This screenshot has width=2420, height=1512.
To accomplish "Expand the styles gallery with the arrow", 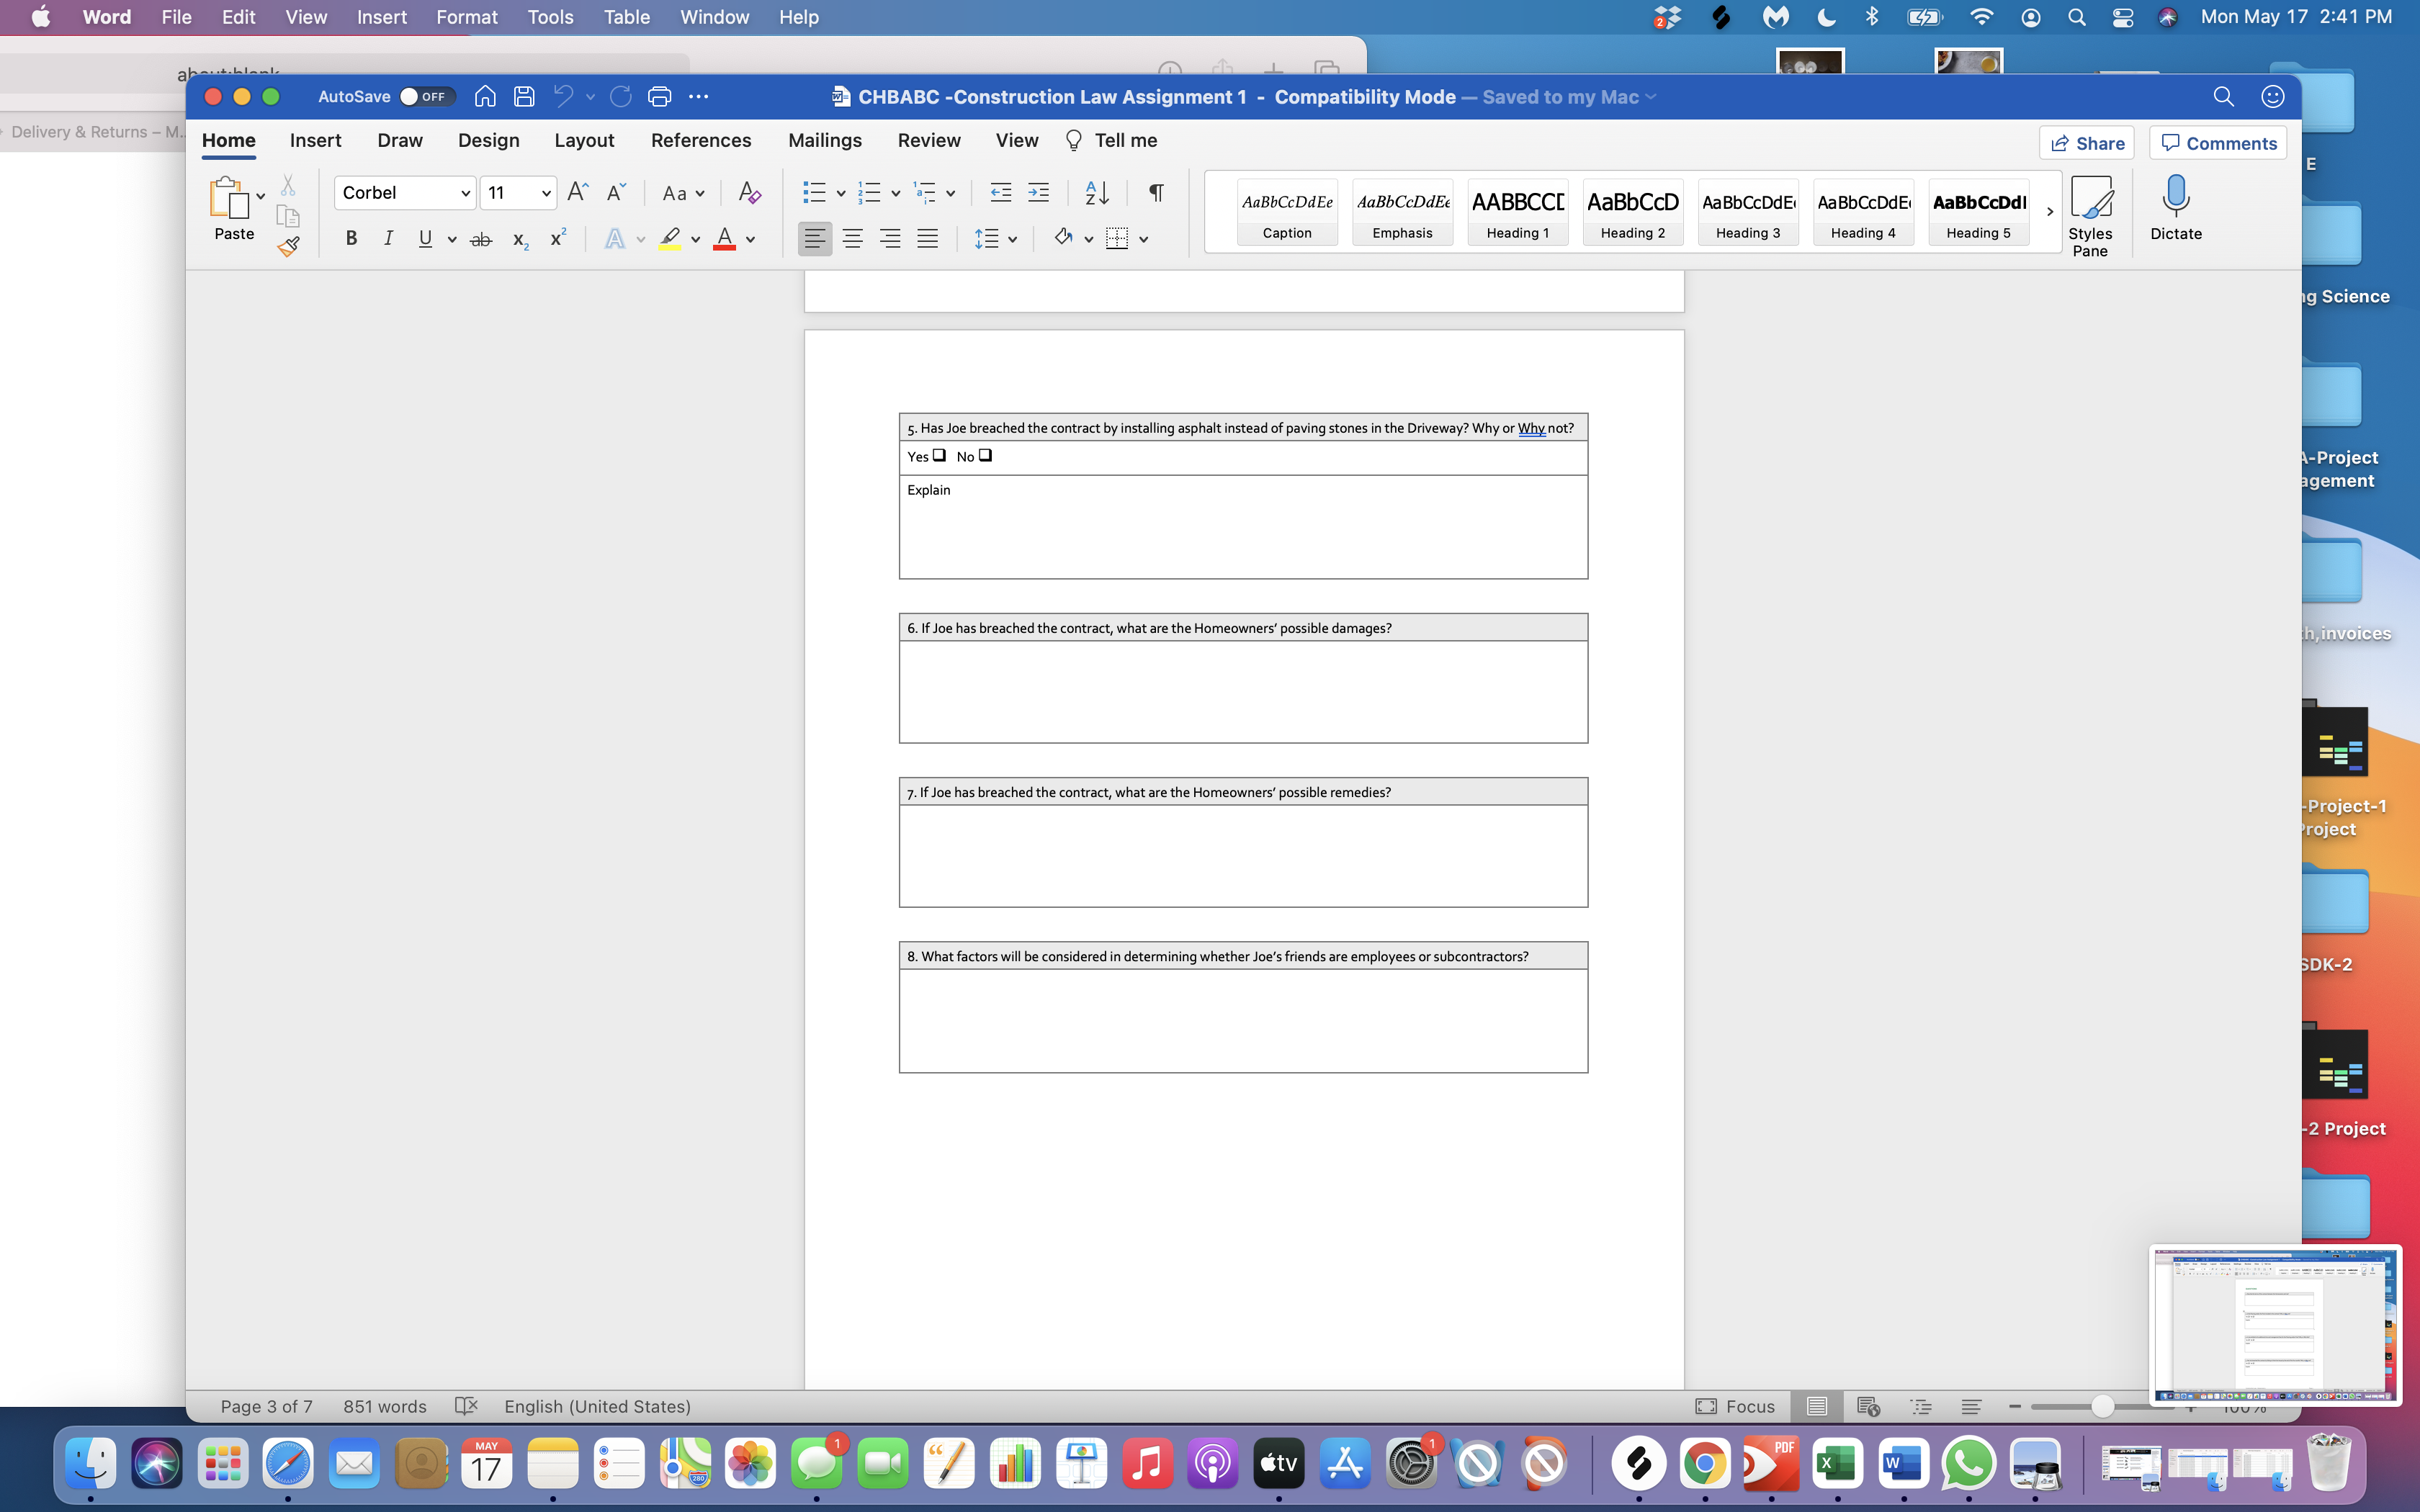I will pos(2049,212).
